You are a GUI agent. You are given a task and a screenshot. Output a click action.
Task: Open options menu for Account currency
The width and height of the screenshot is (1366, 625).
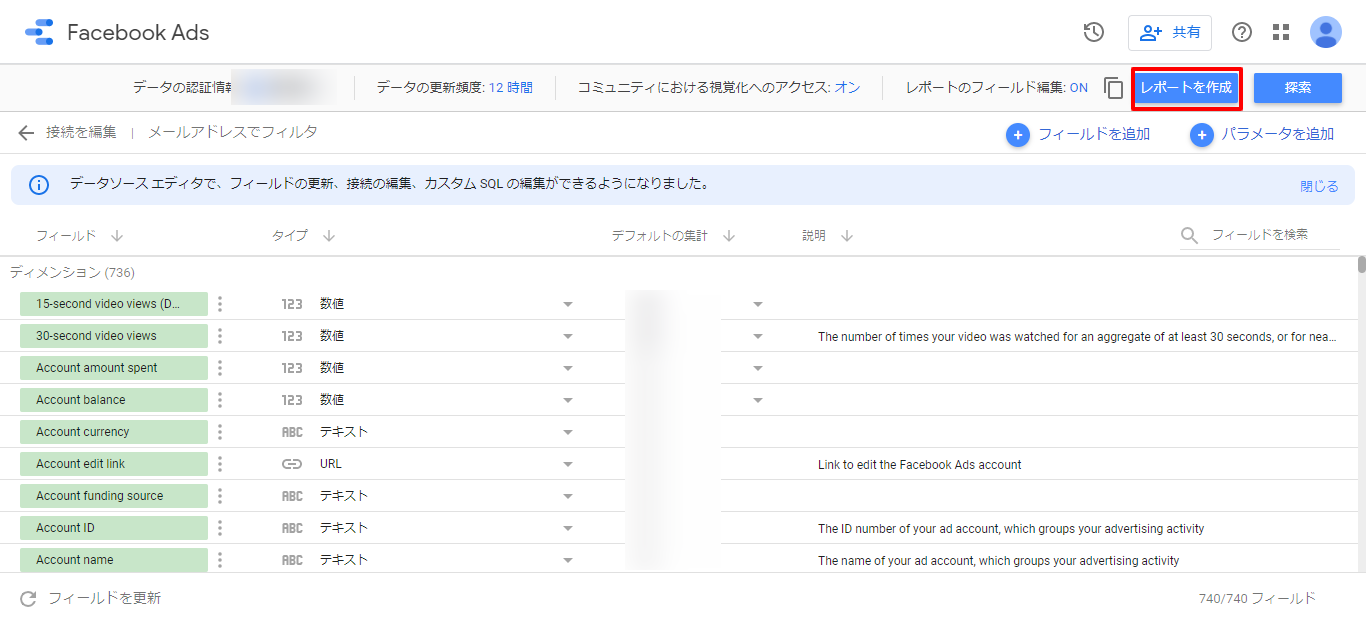[x=220, y=432]
